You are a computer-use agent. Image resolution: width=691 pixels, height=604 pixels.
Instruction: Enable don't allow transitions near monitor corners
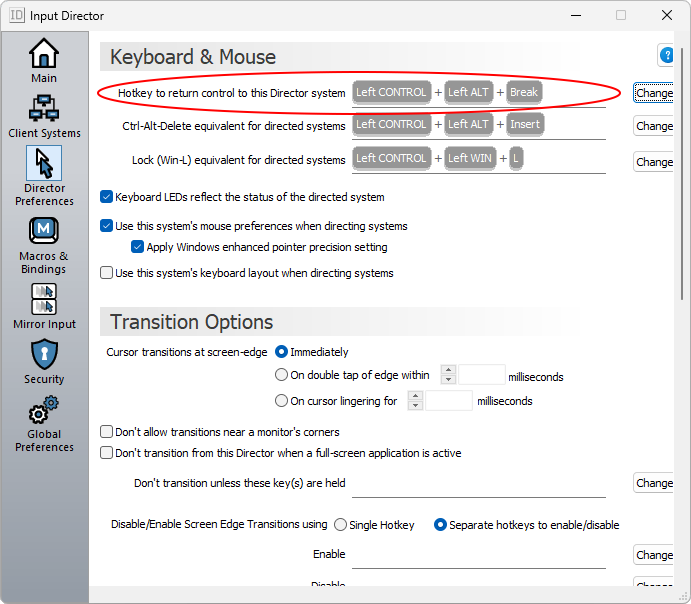(x=107, y=432)
